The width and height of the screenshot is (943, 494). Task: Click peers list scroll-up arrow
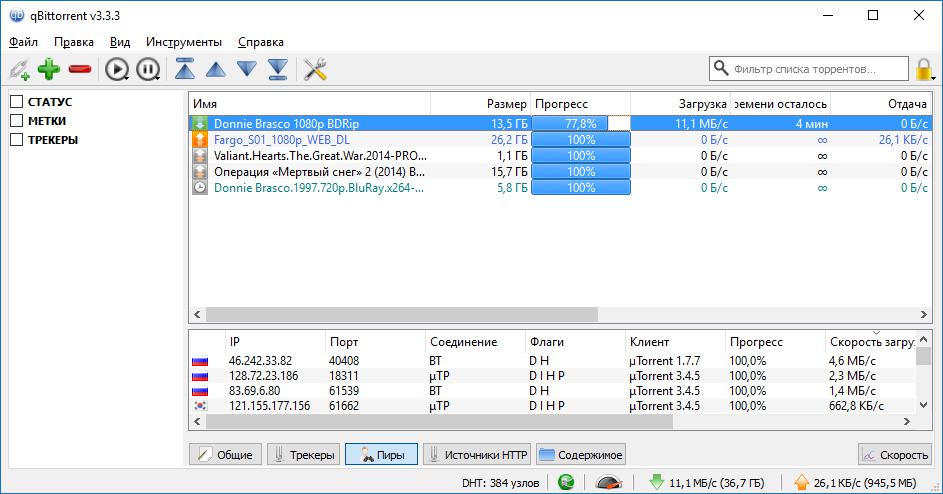(x=924, y=339)
